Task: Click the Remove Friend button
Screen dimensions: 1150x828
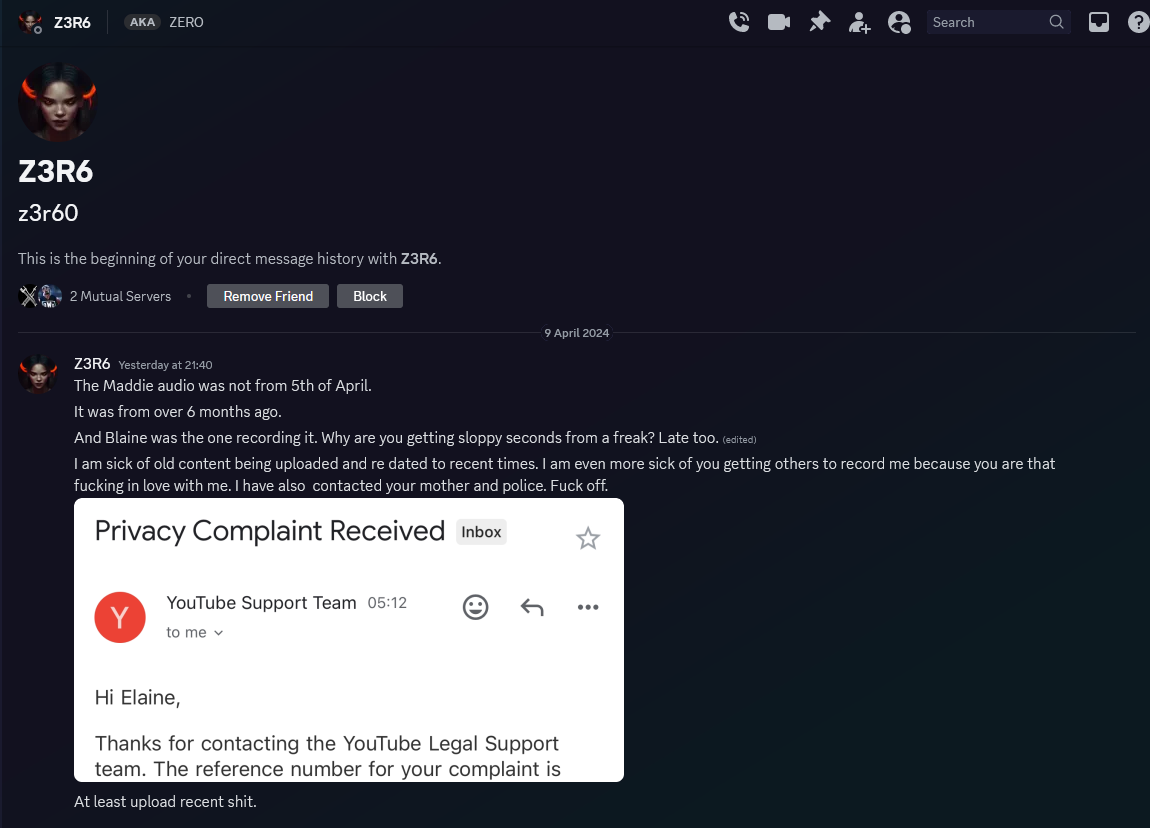Action: coord(268,296)
